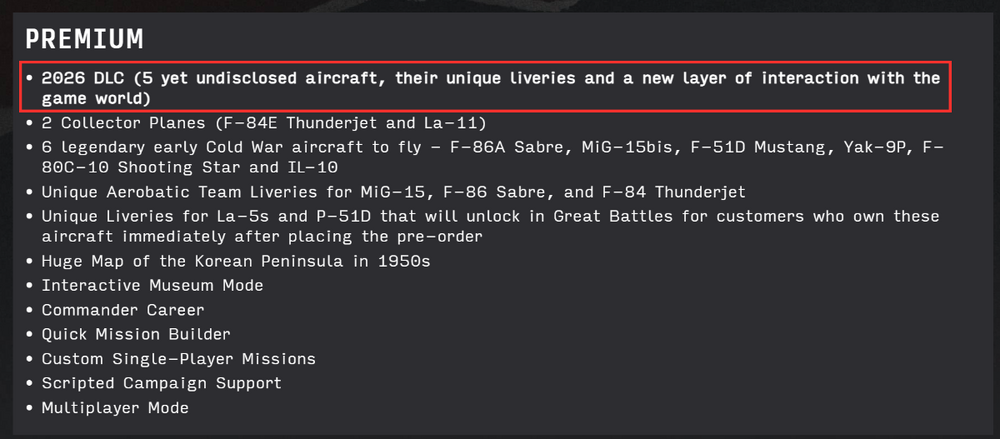
Task: Click the La-11 aircraft name
Action: point(459,123)
